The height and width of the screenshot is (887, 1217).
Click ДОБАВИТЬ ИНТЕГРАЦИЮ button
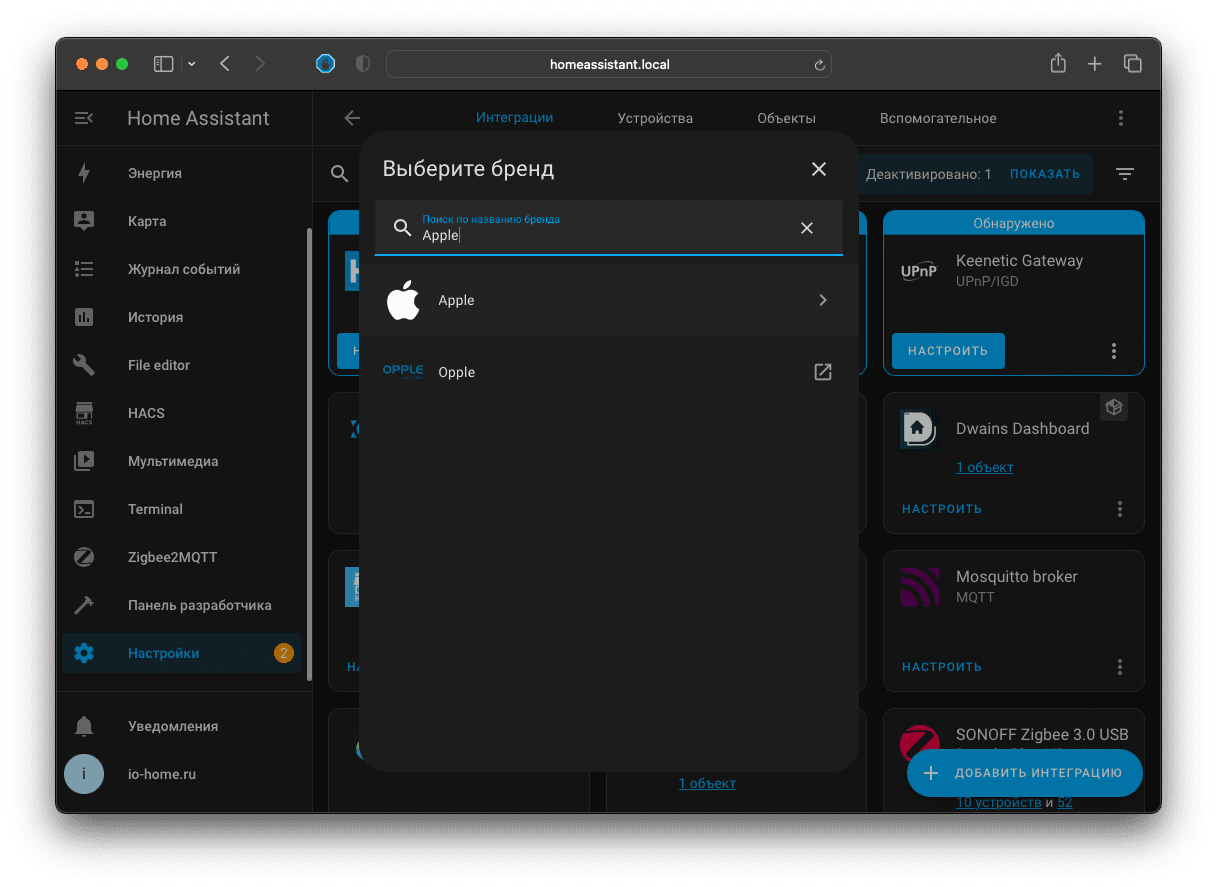click(x=1025, y=773)
